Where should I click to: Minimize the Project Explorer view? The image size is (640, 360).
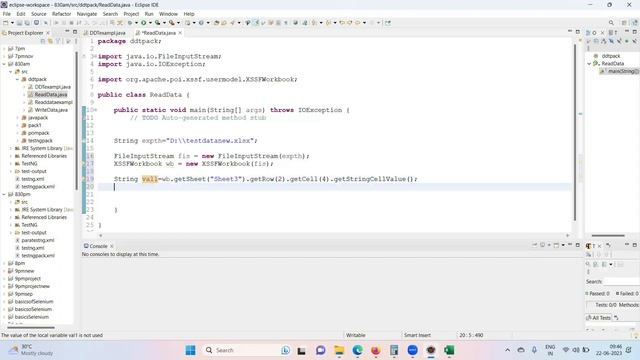[67, 32]
